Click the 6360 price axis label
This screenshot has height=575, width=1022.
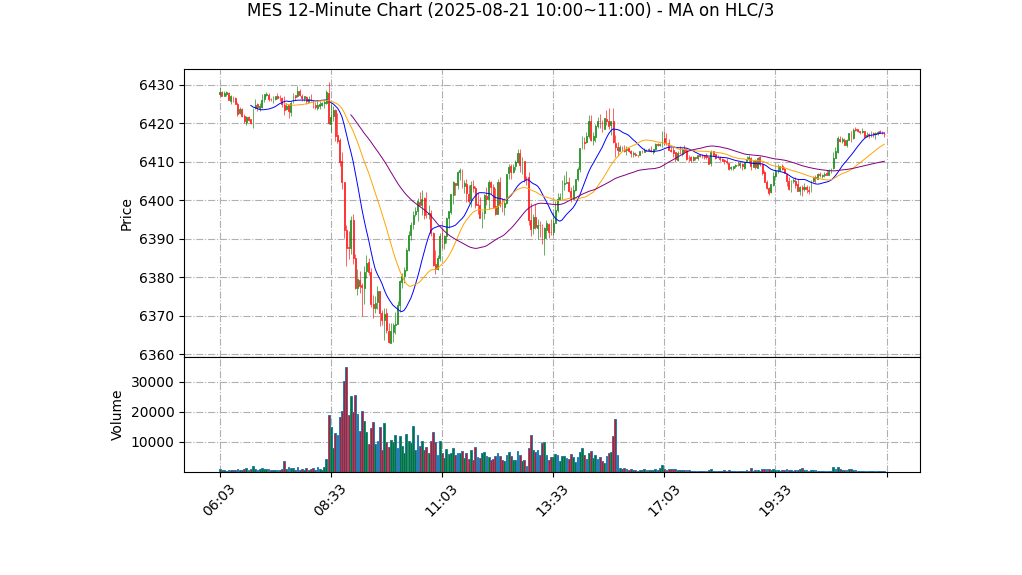[x=156, y=355]
